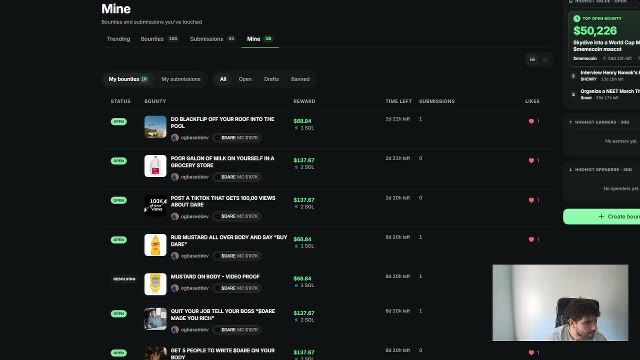The width and height of the screenshot is (640, 360).
Task: Like the TikTok 100,00 views bounty heart
Action: pos(531,200)
